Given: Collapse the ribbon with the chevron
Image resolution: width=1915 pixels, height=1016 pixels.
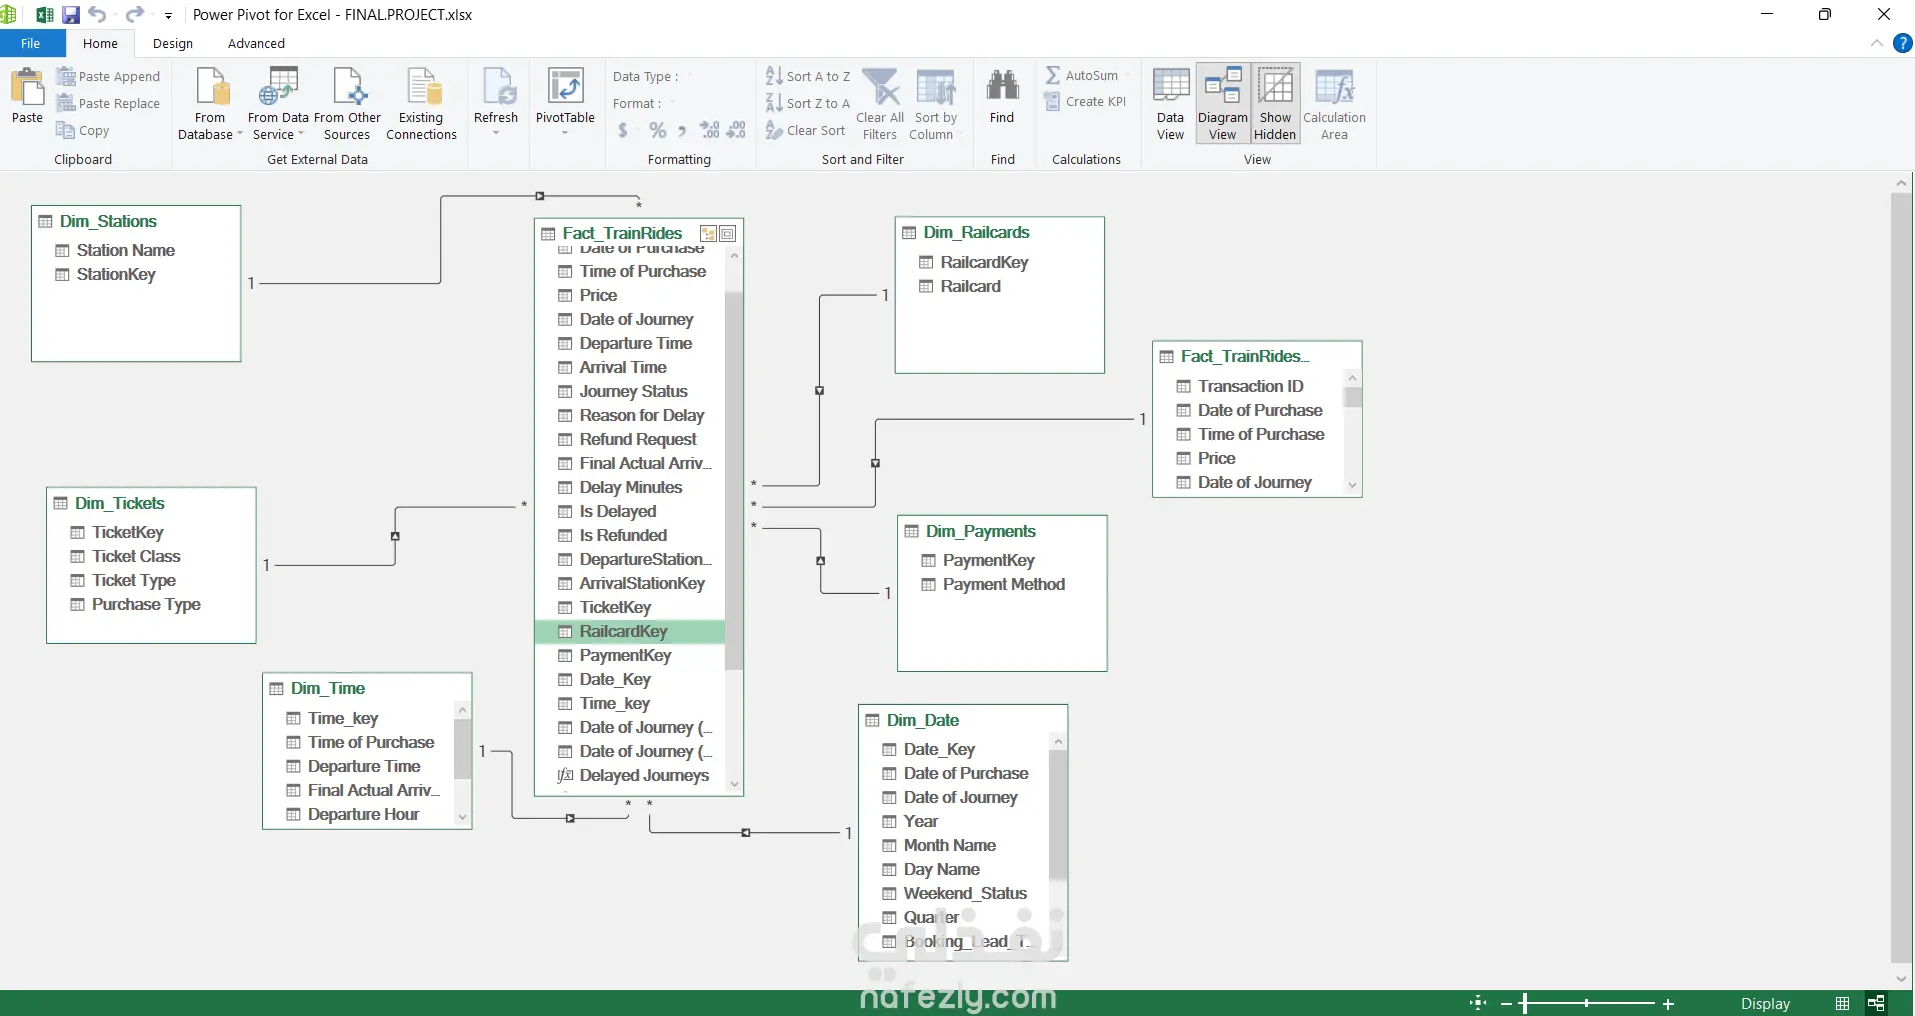Looking at the screenshot, I should coord(1876,43).
